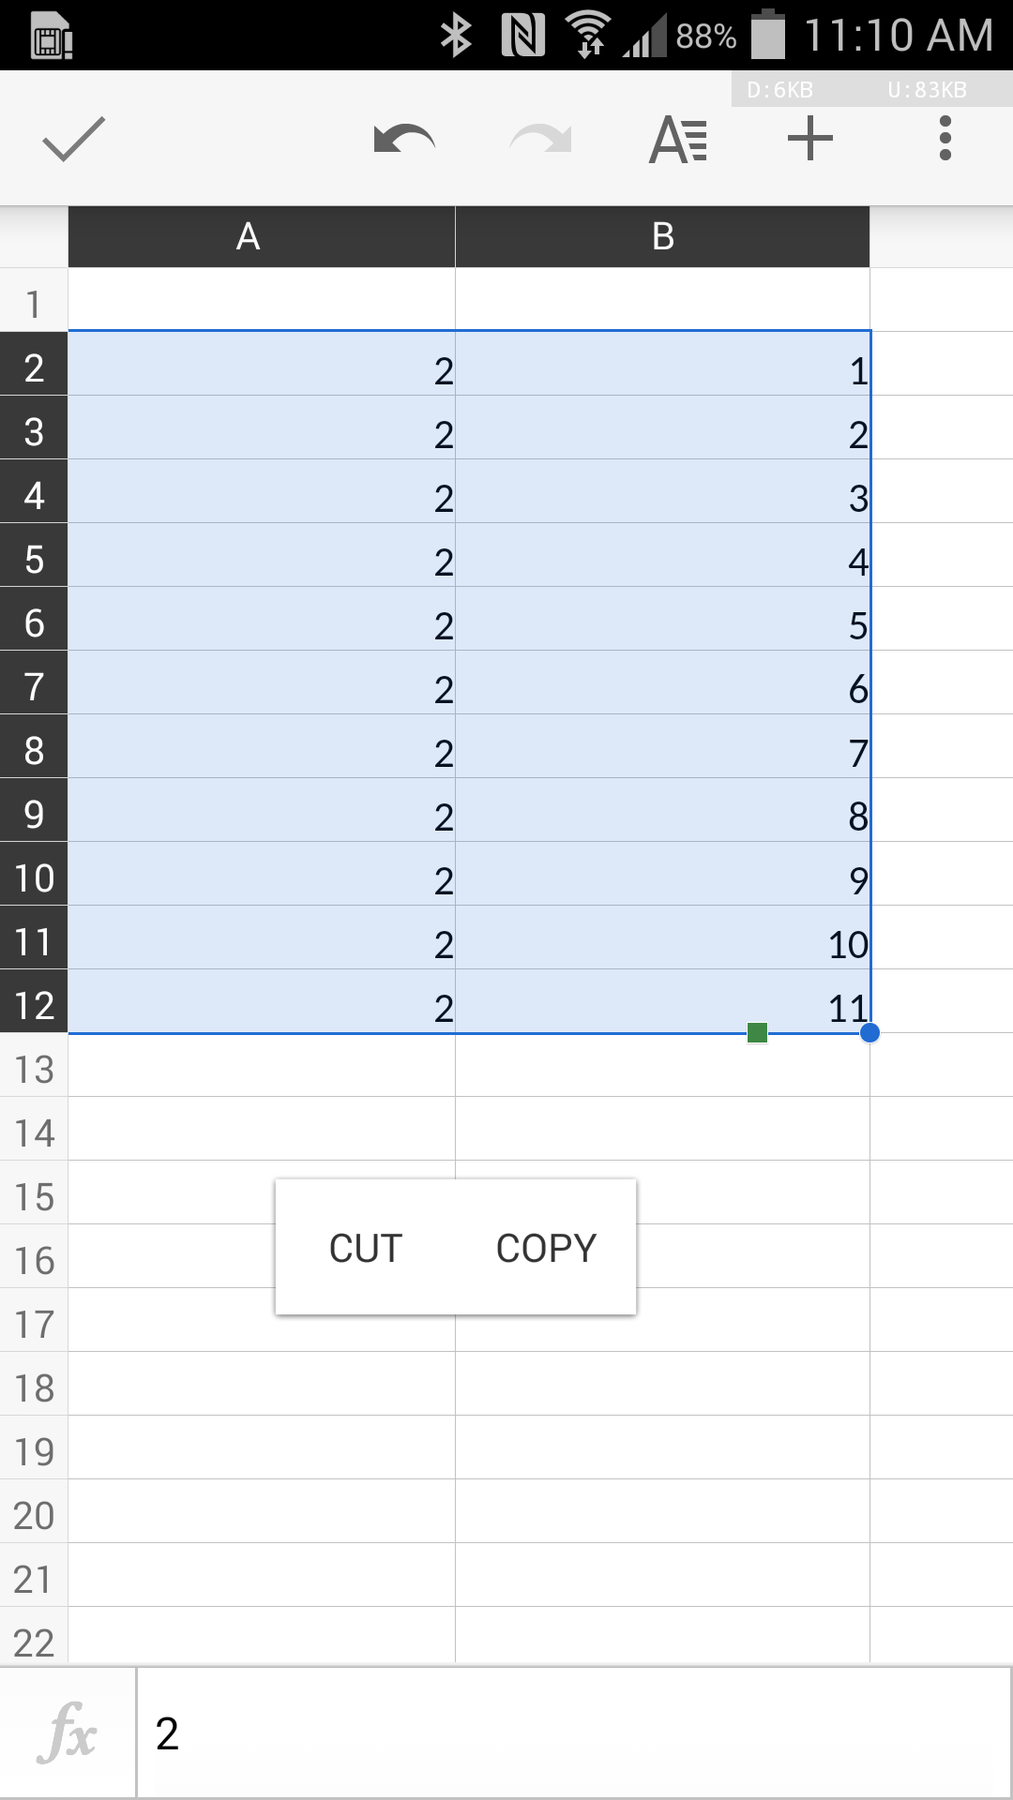
Task: Select column B header
Action: [662, 237]
